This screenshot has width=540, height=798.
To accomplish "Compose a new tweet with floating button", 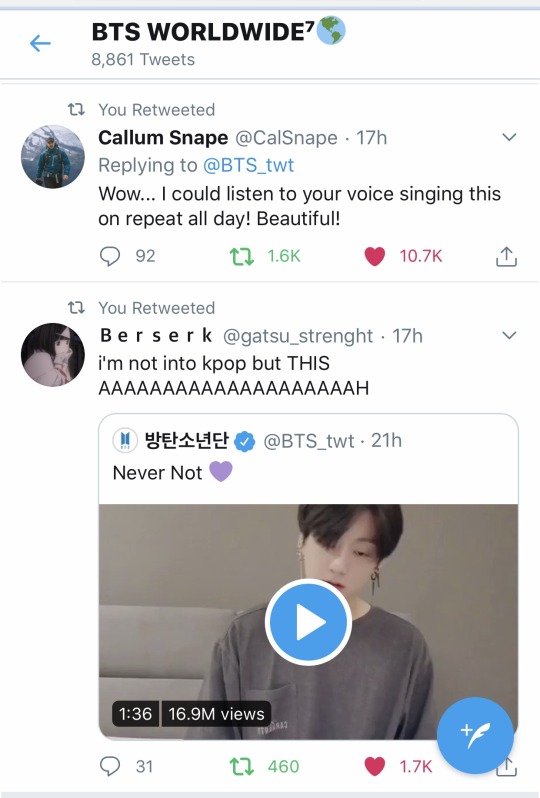I will pos(475,735).
